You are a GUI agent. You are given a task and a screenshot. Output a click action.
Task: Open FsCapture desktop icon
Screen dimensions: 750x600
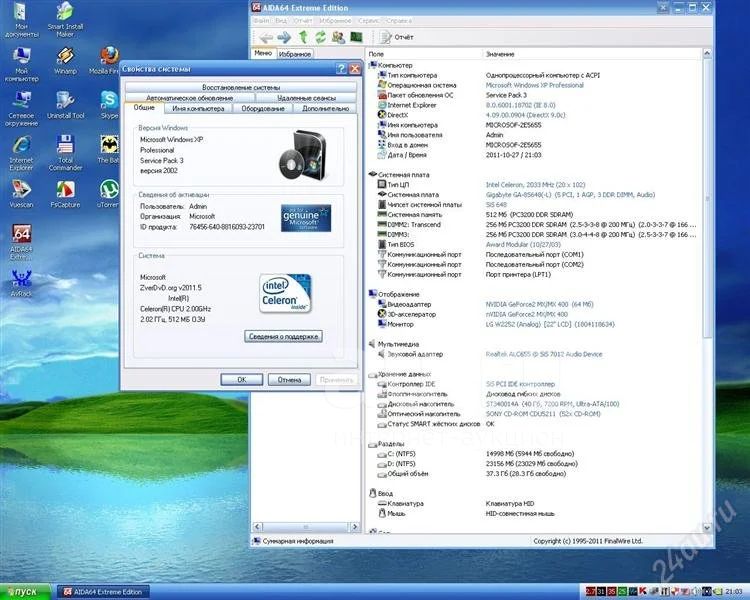click(65, 194)
